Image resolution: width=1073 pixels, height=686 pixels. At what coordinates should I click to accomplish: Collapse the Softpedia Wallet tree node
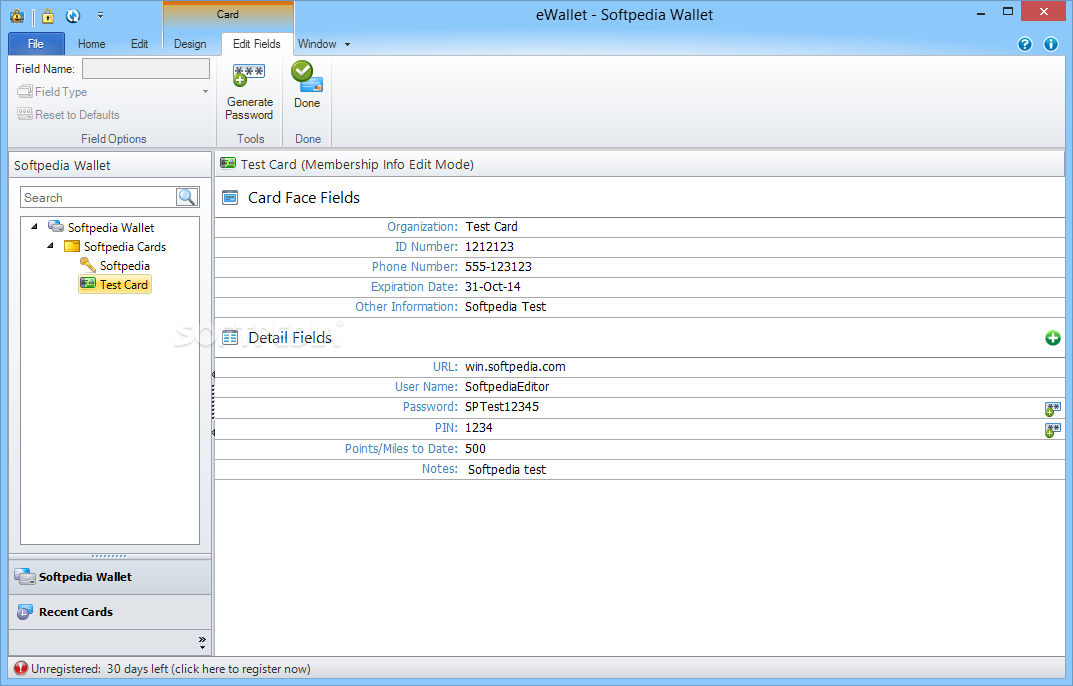(34, 227)
